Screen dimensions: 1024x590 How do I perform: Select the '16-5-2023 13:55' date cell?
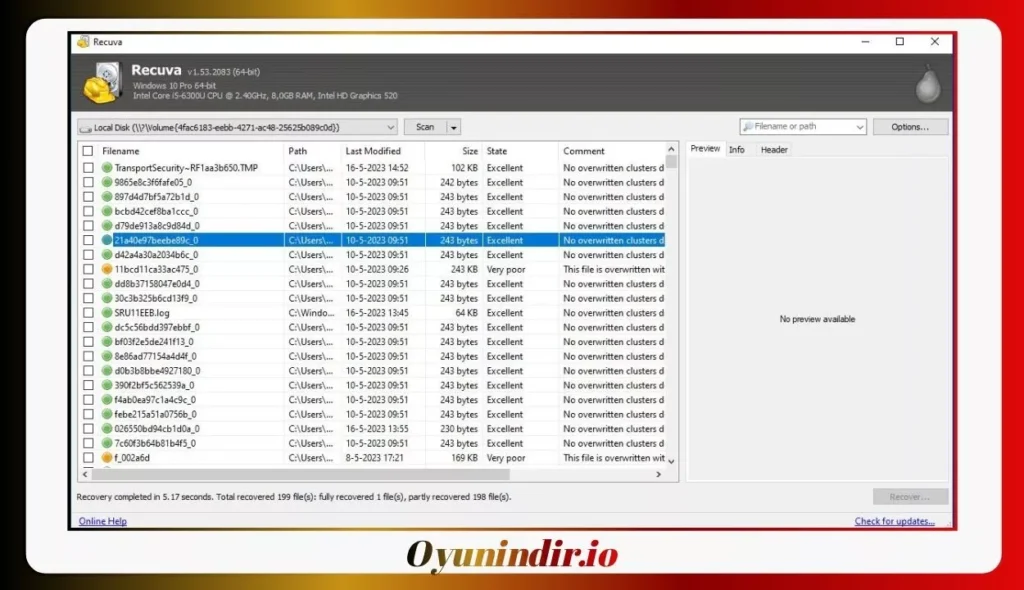click(377, 429)
